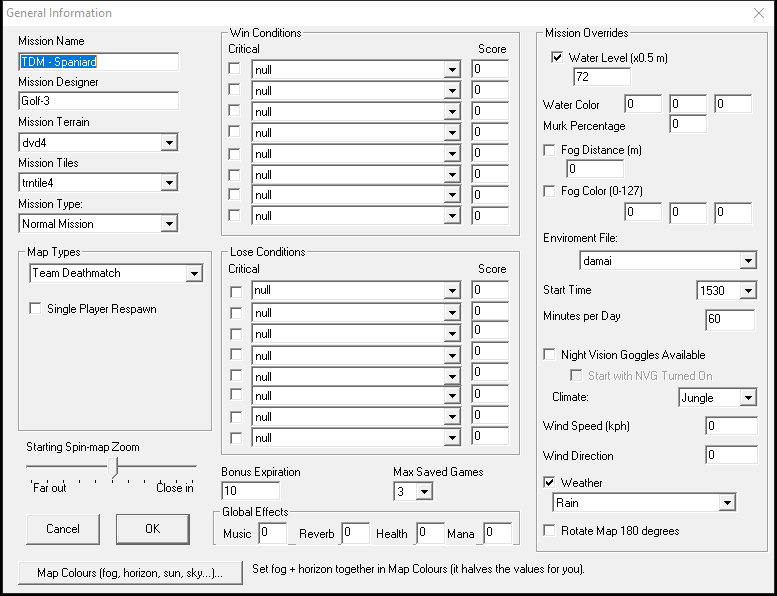
Task: Click the Bonus Expiration field
Action: pos(251,491)
